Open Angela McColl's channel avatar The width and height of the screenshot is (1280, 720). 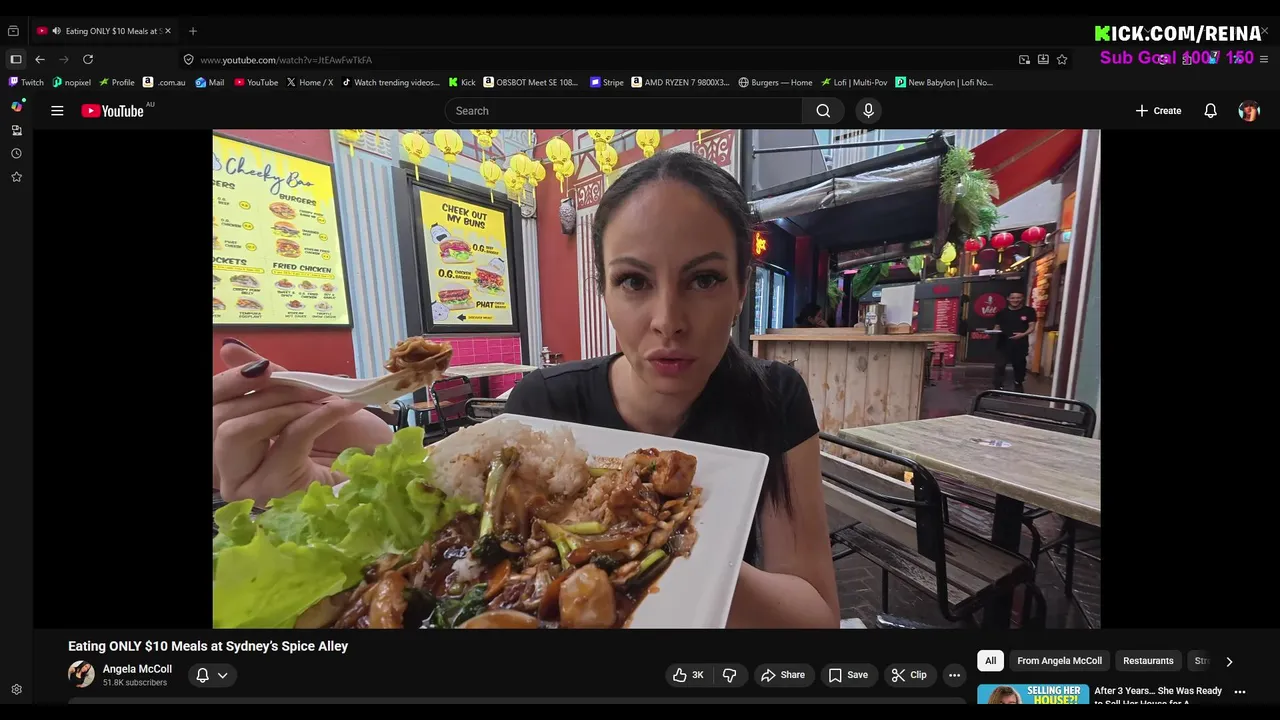coord(81,675)
